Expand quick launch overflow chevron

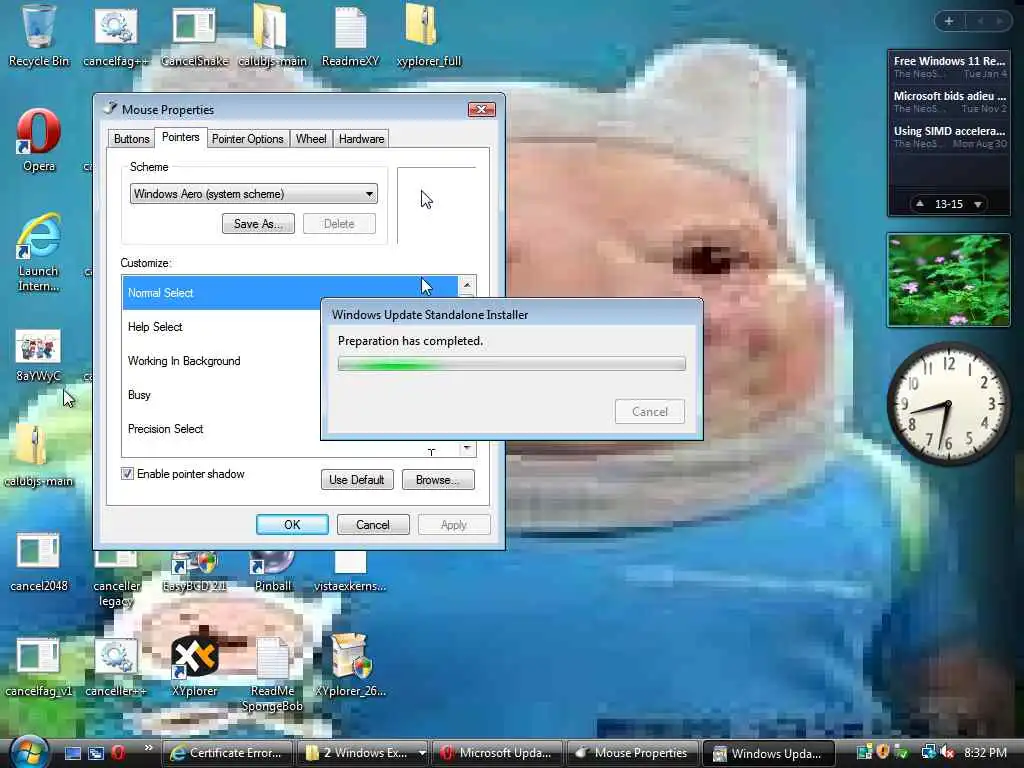(148, 748)
